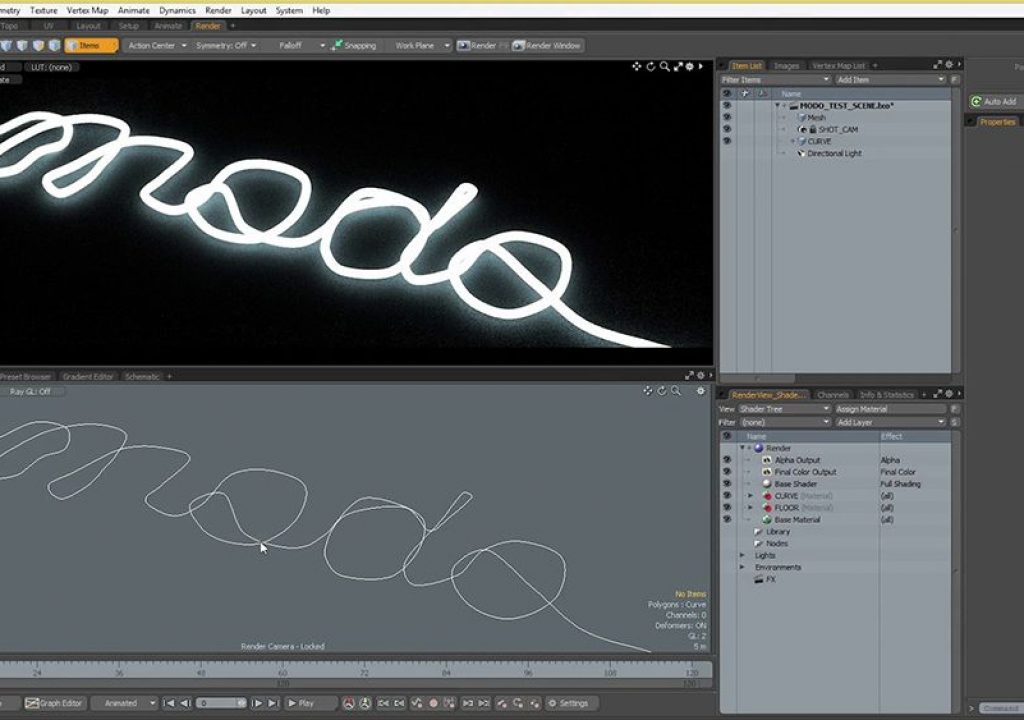The width and height of the screenshot is (1024, 720).
Task: Open the Vertex Map menu
Action: pyautogui.click(x=88, y=10)
